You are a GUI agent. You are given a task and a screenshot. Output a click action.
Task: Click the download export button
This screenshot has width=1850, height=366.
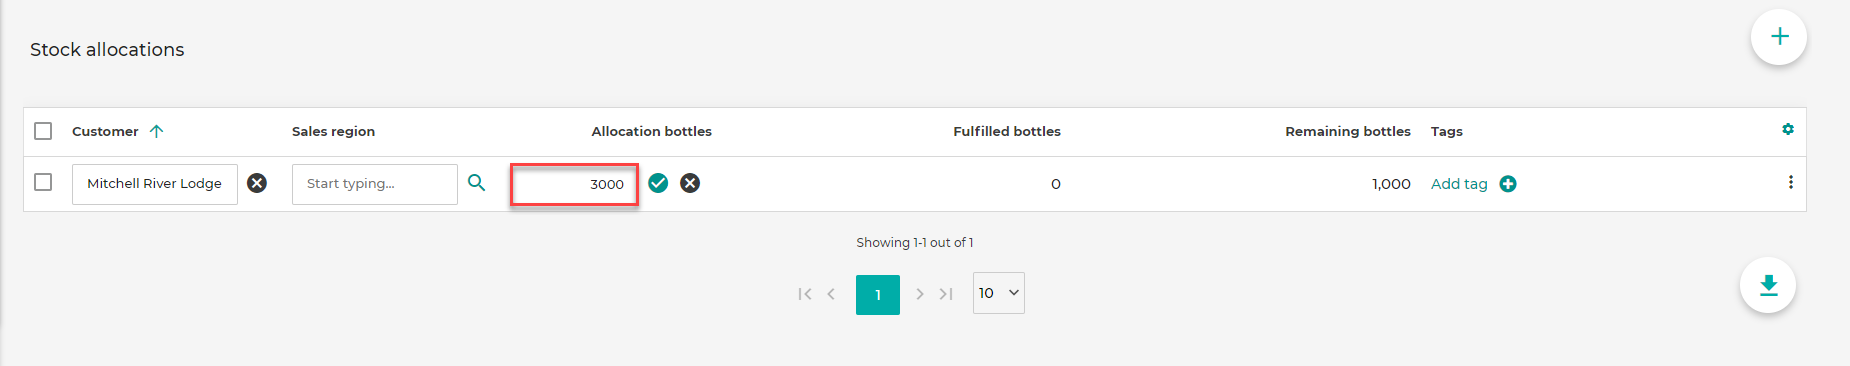pyautogui.click(x=1768, y=286)
